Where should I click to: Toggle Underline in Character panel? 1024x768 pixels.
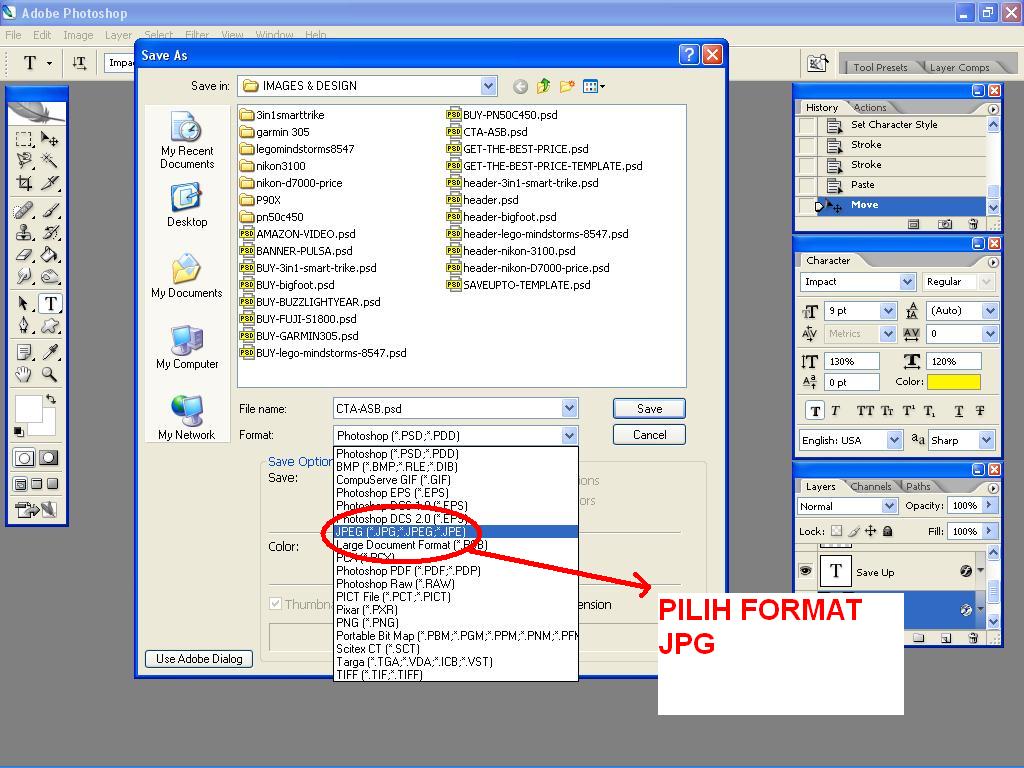959,411
